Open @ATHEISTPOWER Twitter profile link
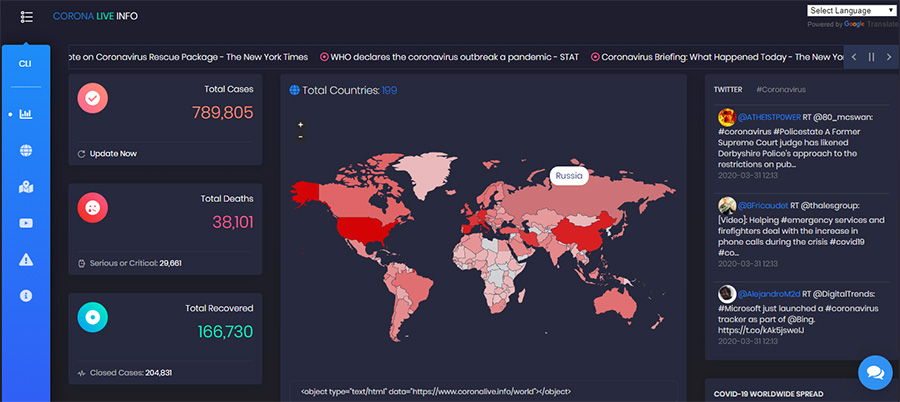 (x=769, y=117)
